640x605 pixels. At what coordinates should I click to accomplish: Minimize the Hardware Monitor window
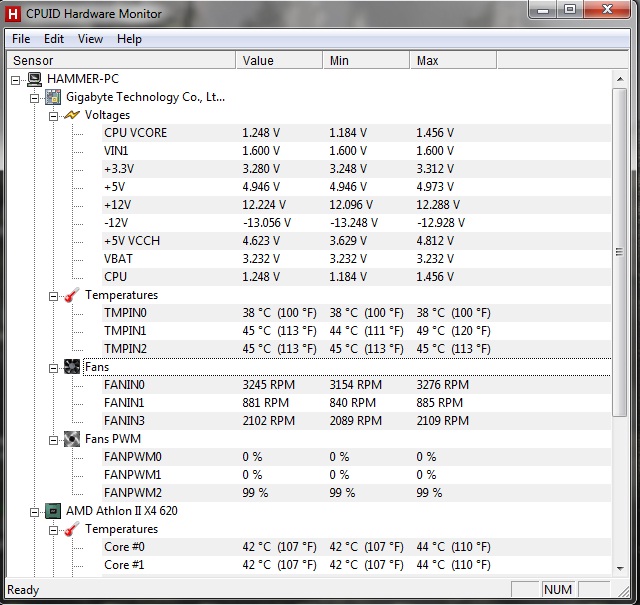pos(543,10)
